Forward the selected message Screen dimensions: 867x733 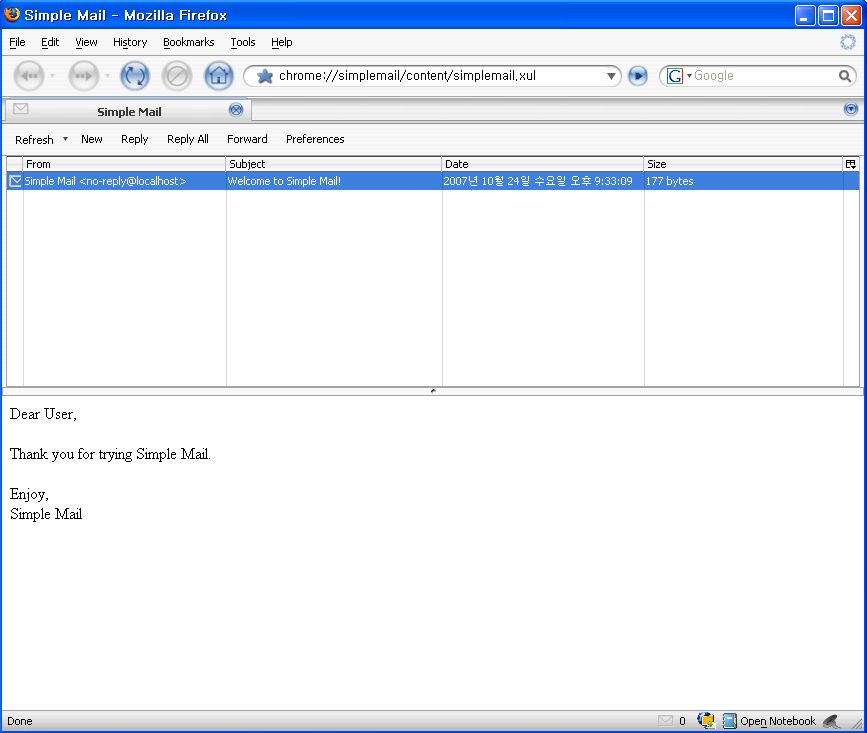tap(247, 139)
